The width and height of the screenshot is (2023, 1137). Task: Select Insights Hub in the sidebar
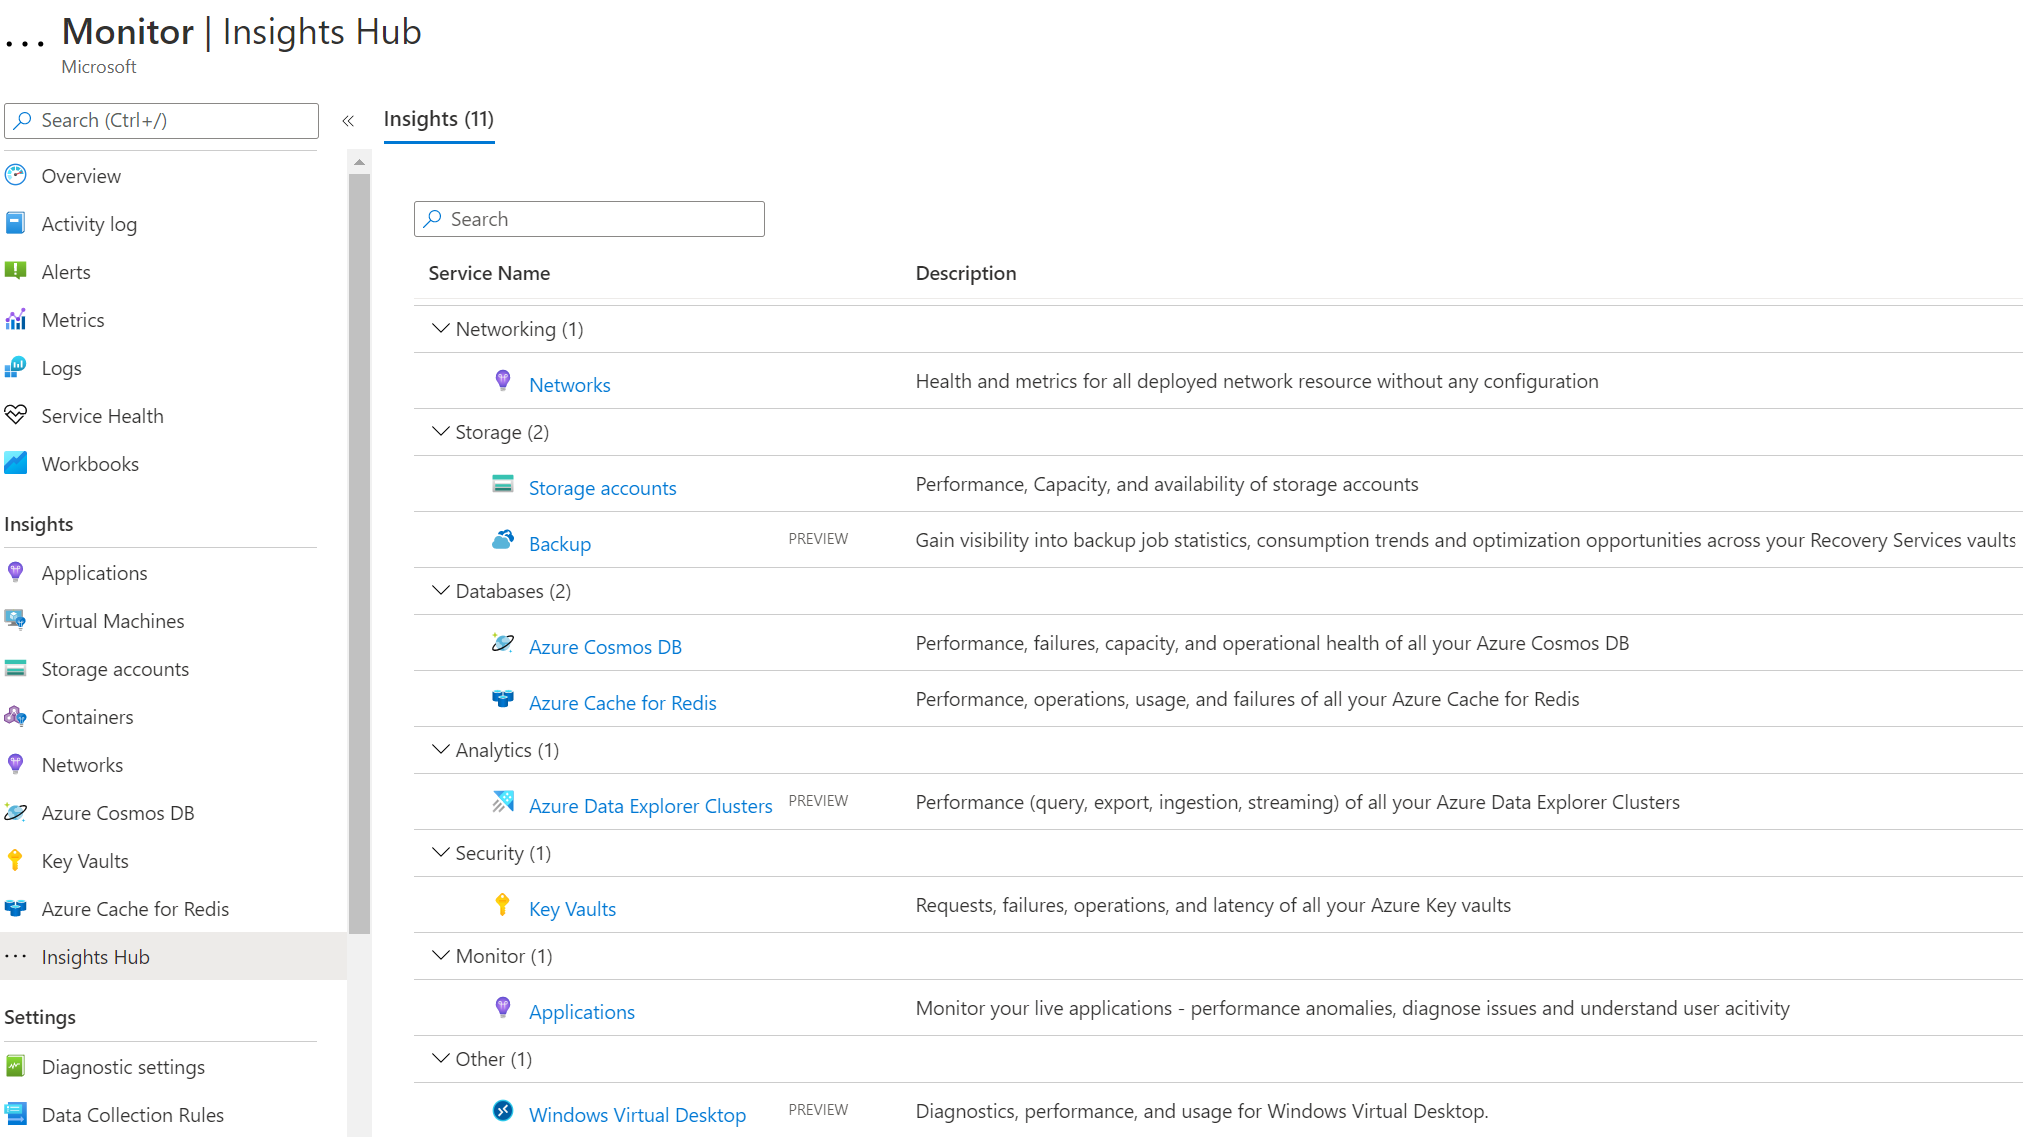(174, 957)
